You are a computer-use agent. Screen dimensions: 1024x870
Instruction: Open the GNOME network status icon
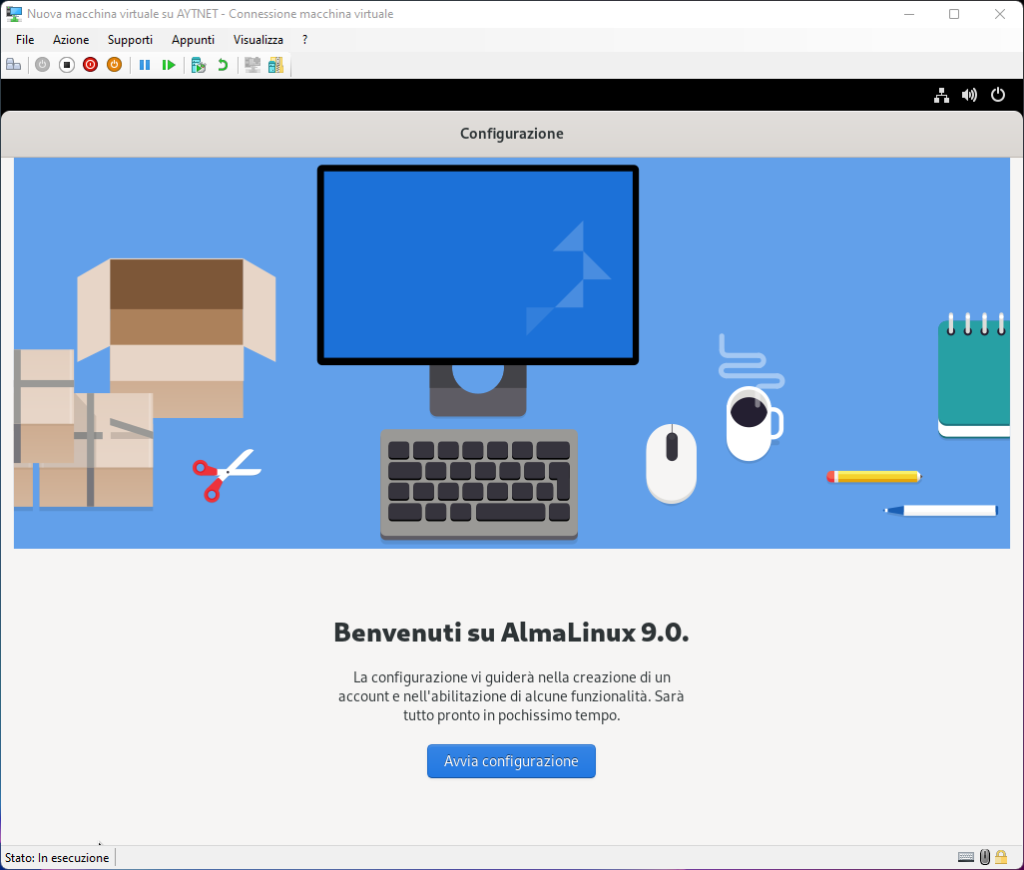coord(941,95)
